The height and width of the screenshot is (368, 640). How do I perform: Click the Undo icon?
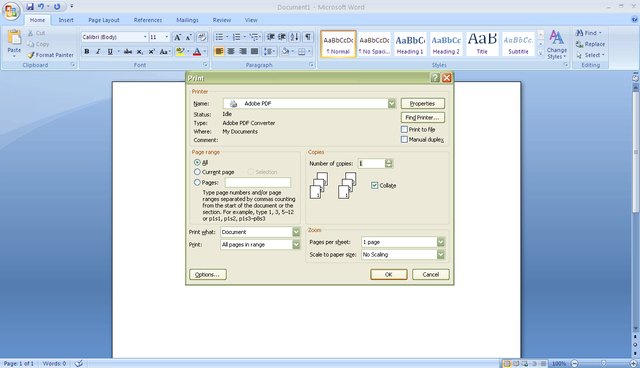click(x=41, y=7)
